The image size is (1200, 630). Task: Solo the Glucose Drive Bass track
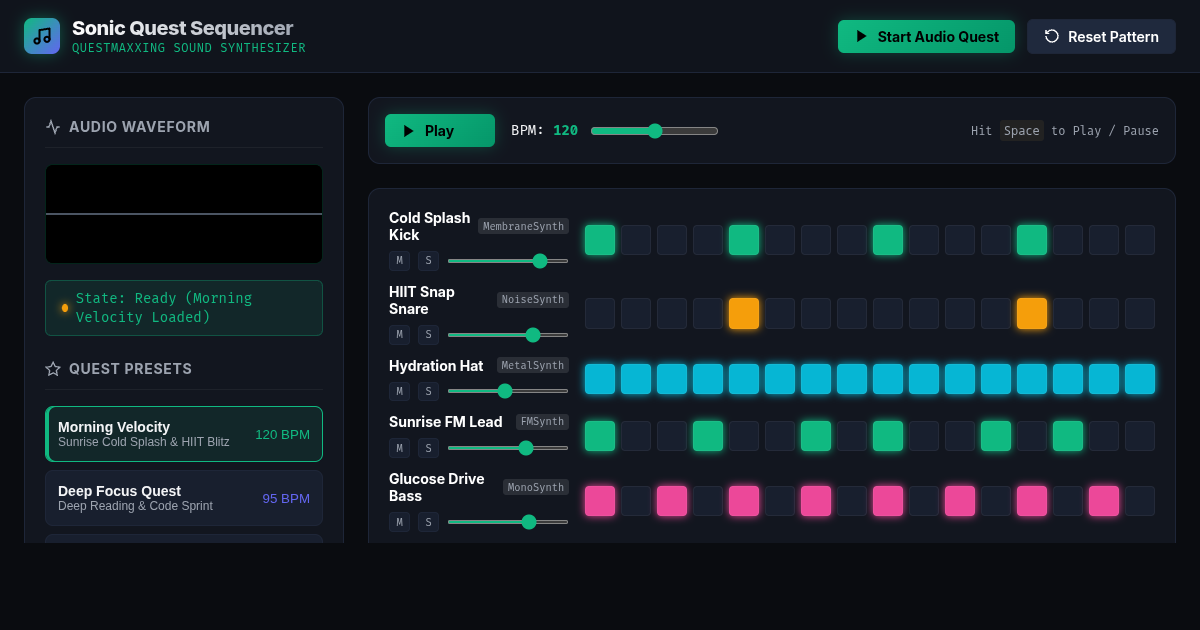pyautogui.click(x=428, y=522)
